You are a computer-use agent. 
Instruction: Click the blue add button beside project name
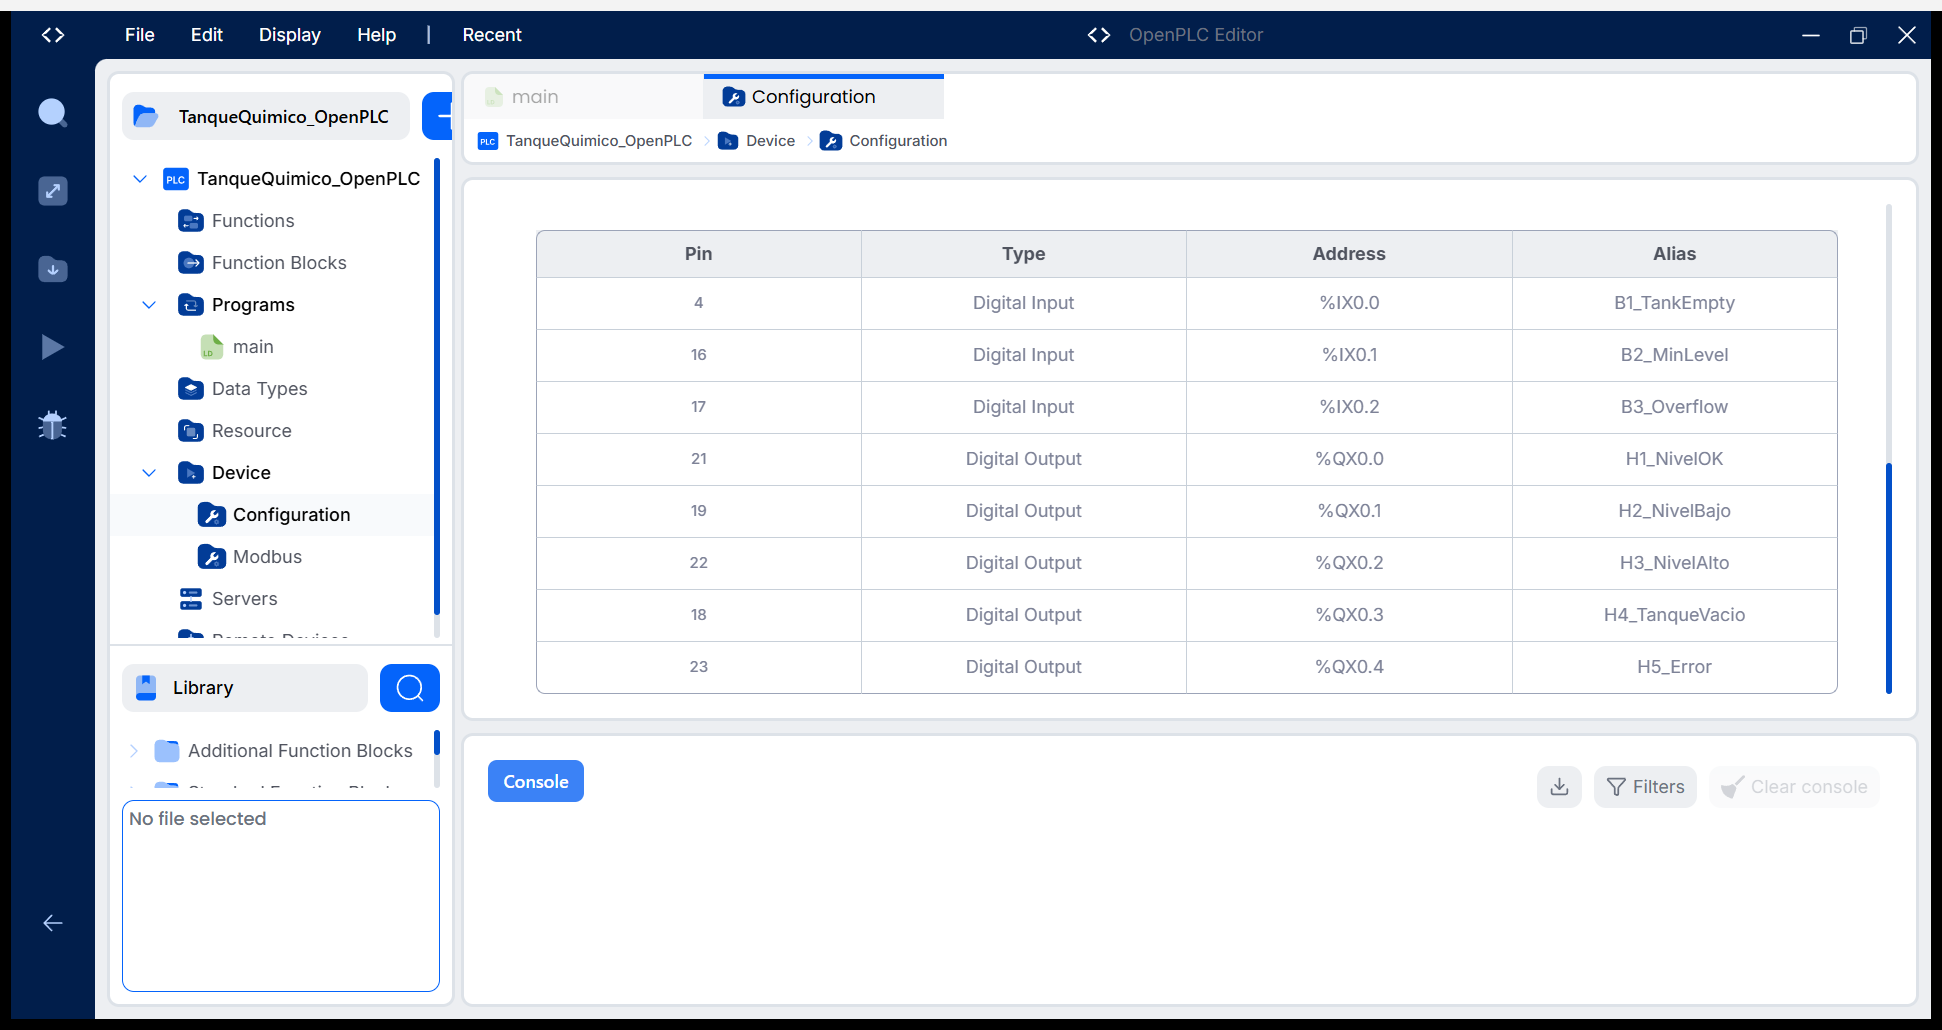(439, 116)
